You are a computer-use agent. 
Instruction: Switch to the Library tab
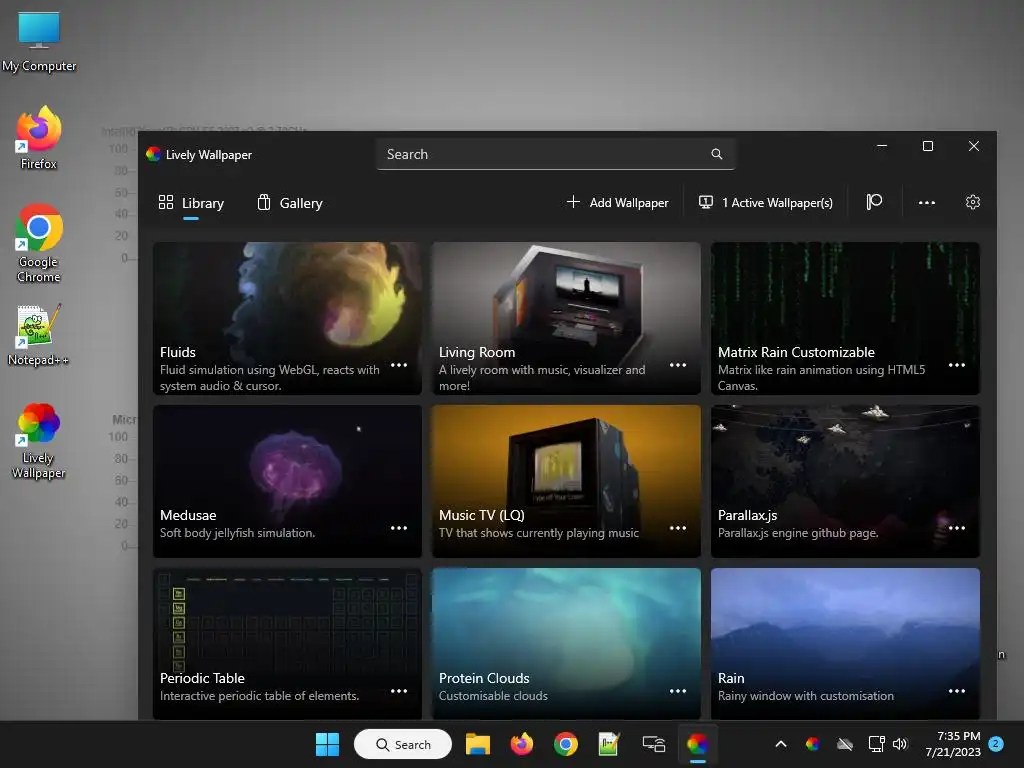pos(191,203)
